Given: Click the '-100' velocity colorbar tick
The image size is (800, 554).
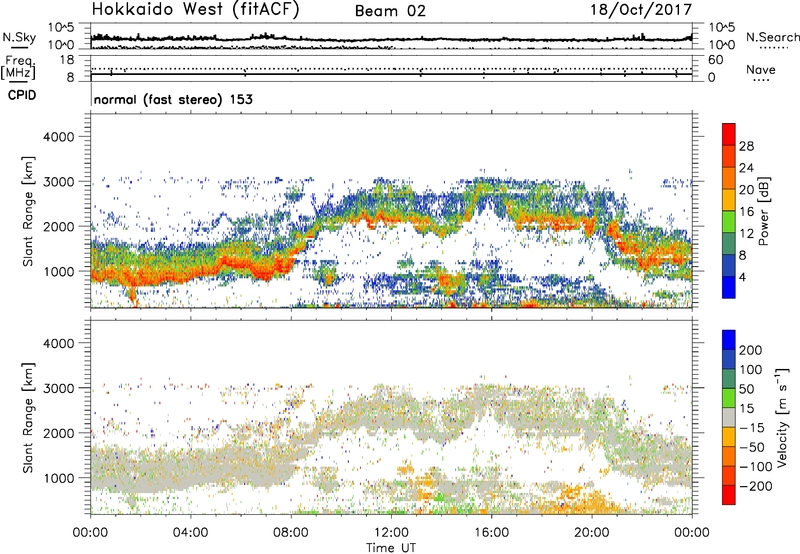Looking at the screenshot, I should point(756,467).
